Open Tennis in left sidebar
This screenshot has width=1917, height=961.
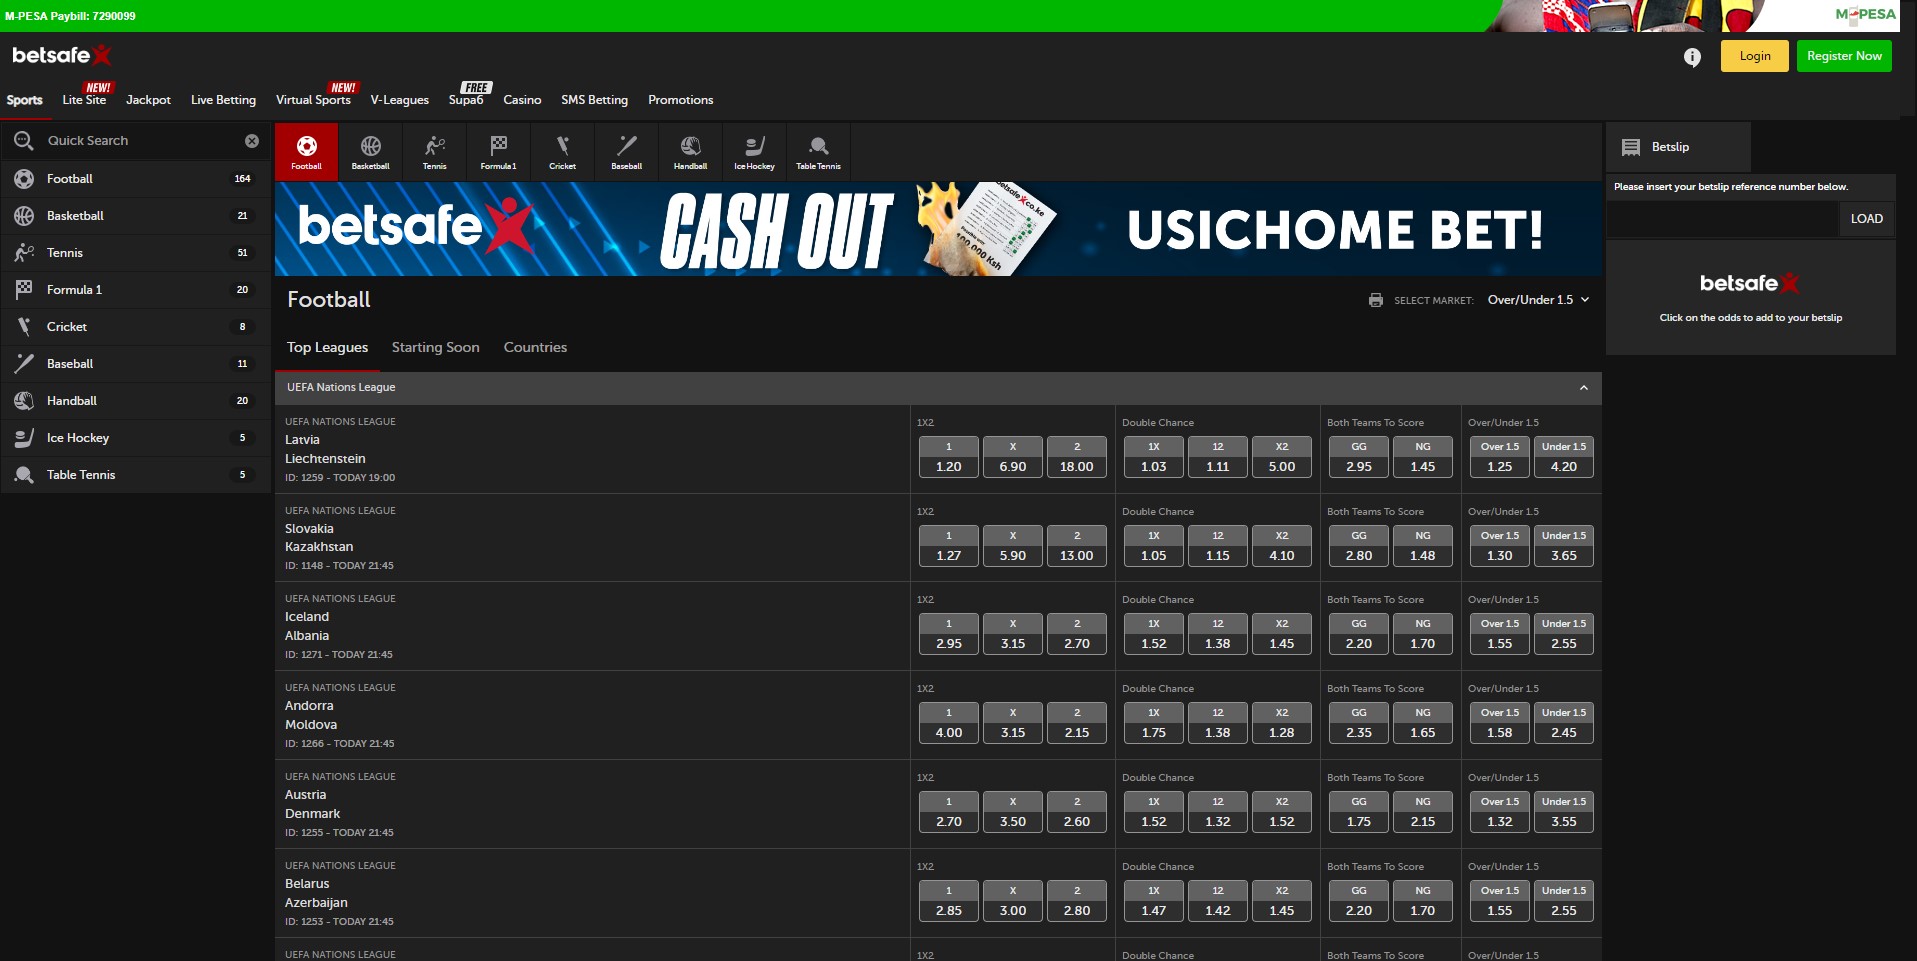click(135, 253)
